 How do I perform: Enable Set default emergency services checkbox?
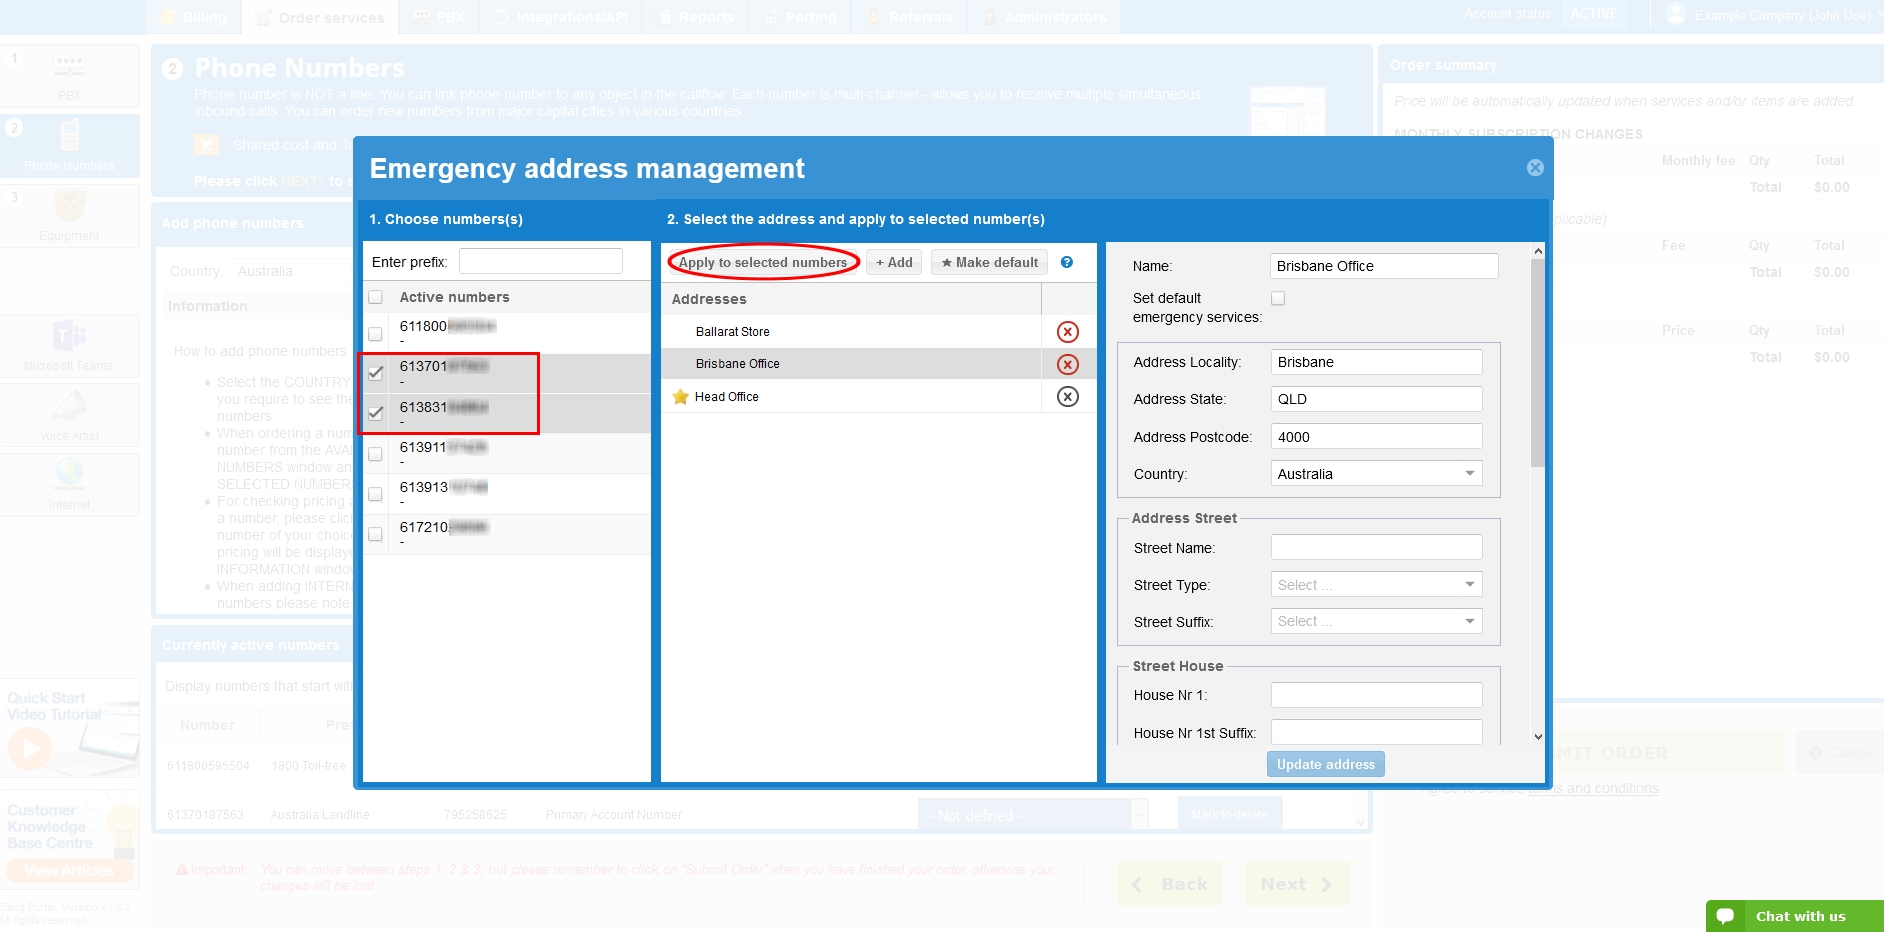coord(1278,298)
